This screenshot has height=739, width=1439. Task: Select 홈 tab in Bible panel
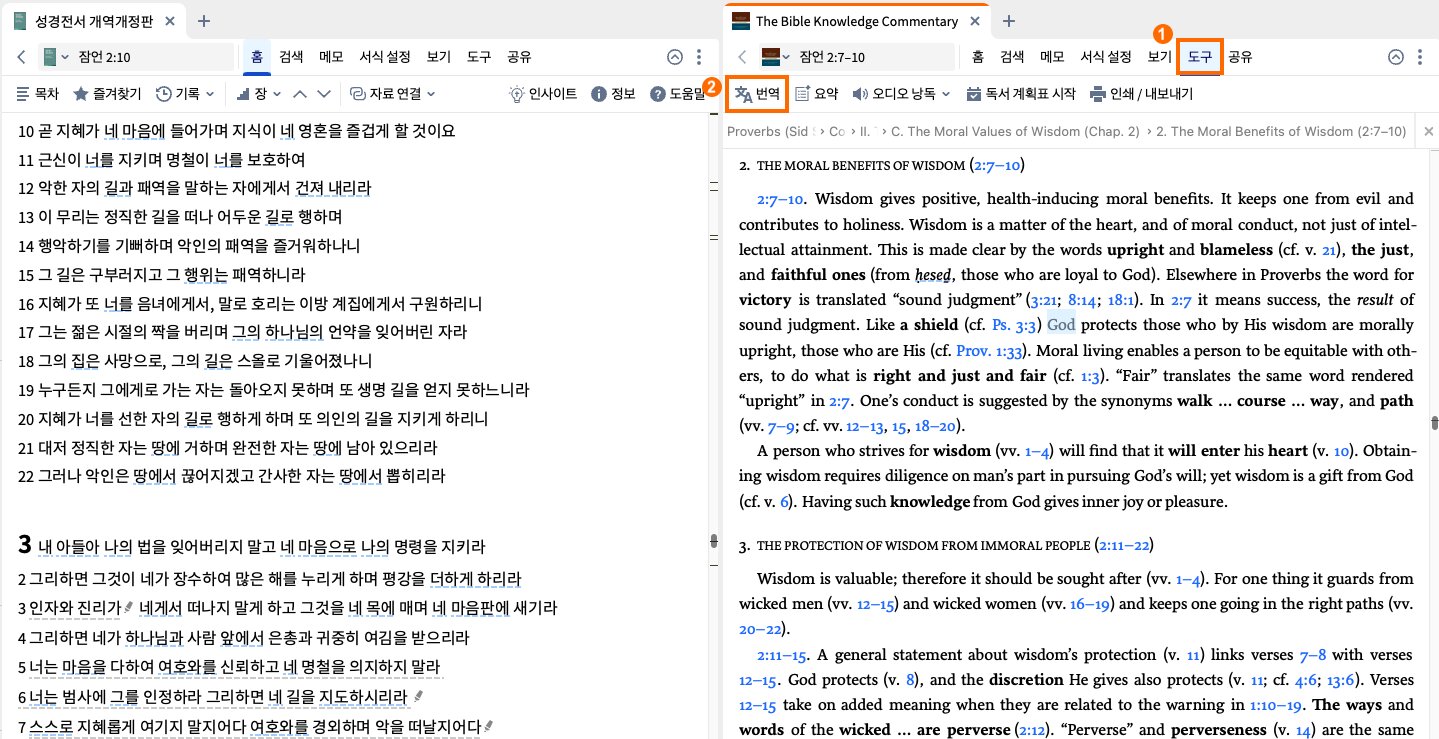pos(257,57)
